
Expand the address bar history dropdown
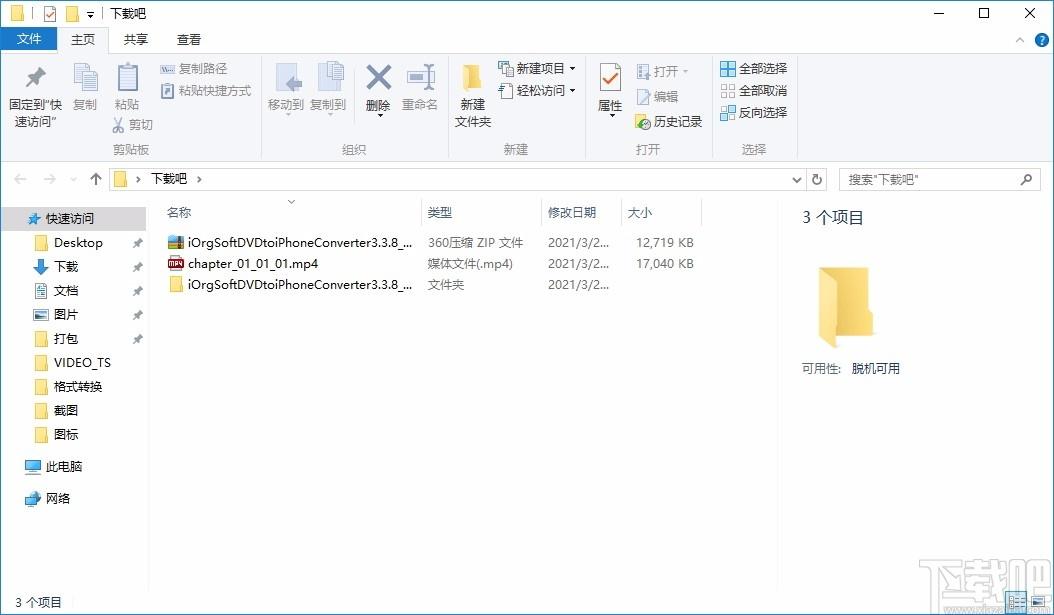pyautogui.click(x=797, y=179)
